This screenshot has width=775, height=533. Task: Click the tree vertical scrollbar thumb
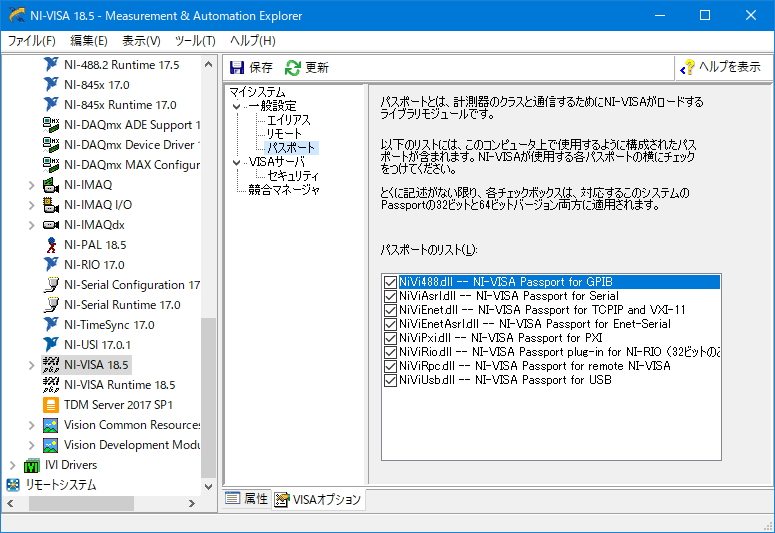tap(208, 398)
